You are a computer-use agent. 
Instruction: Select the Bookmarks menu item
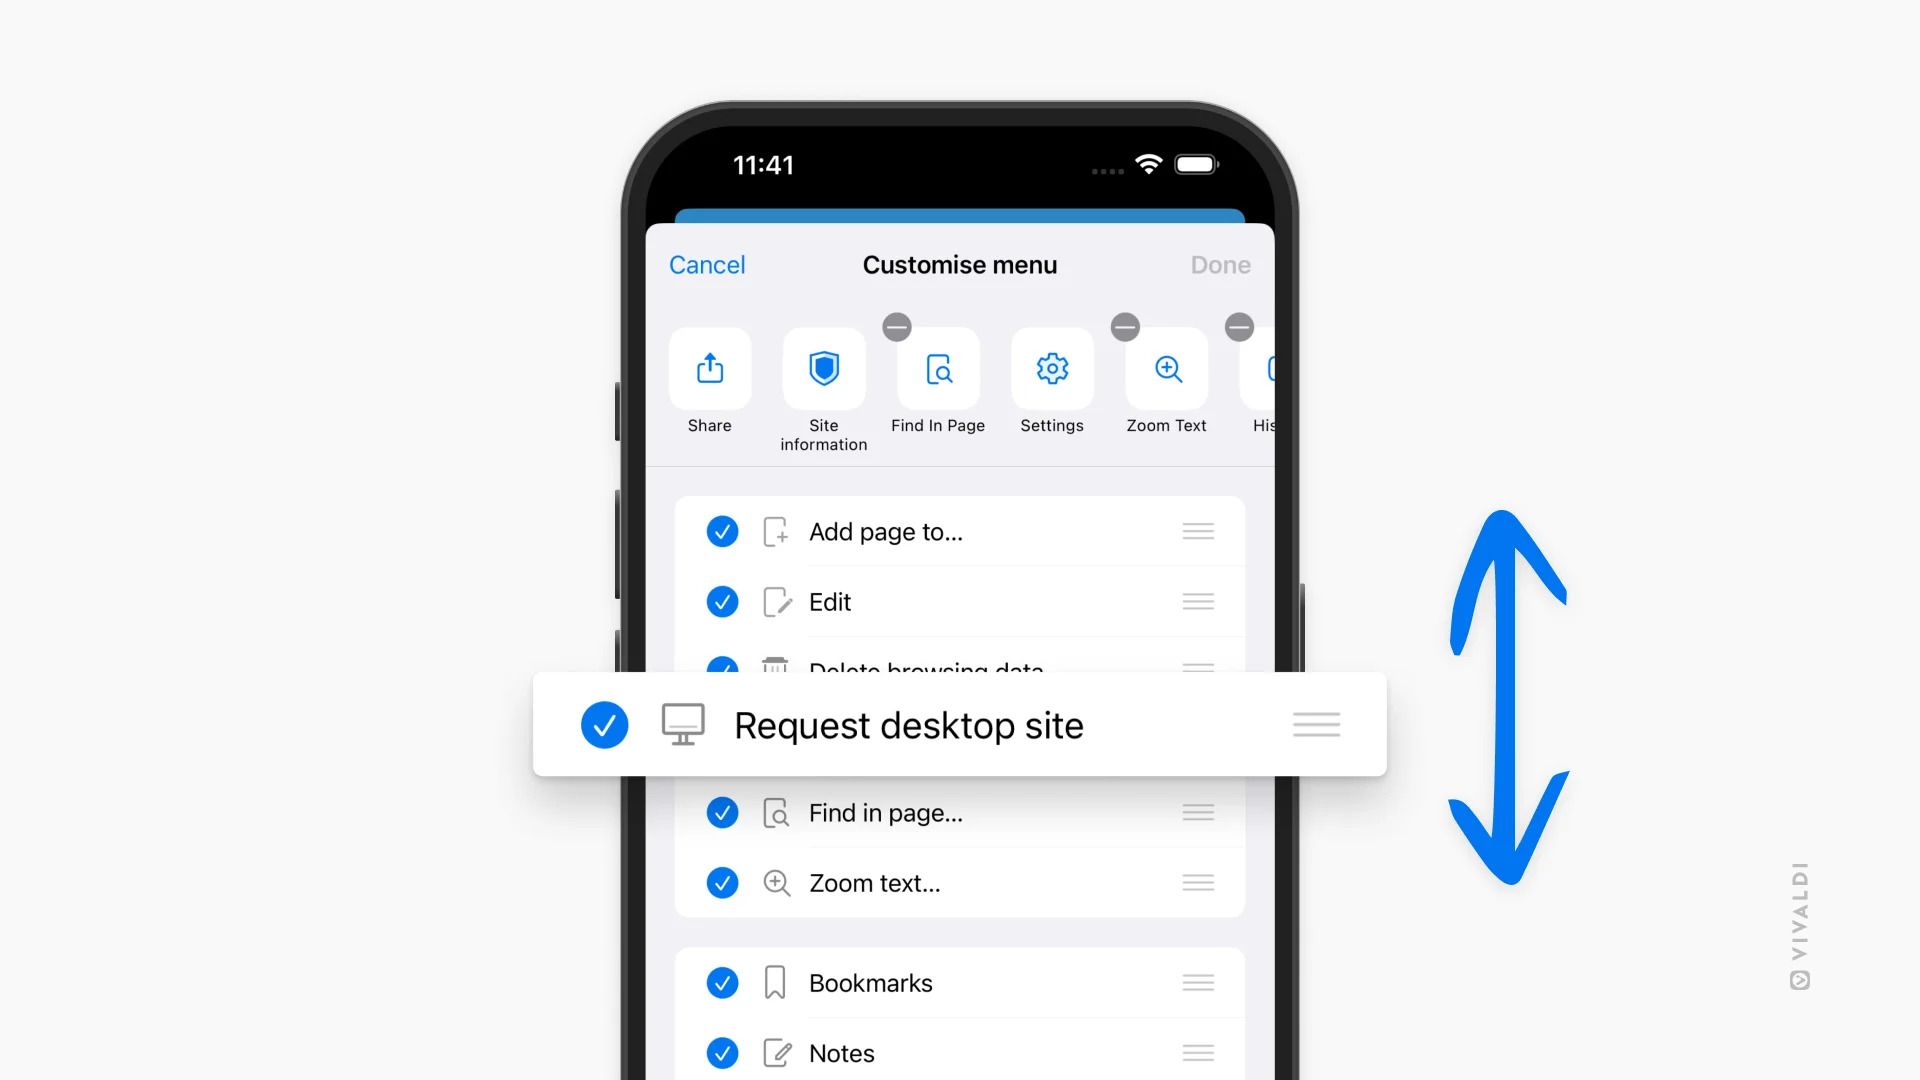pos(870,982)
